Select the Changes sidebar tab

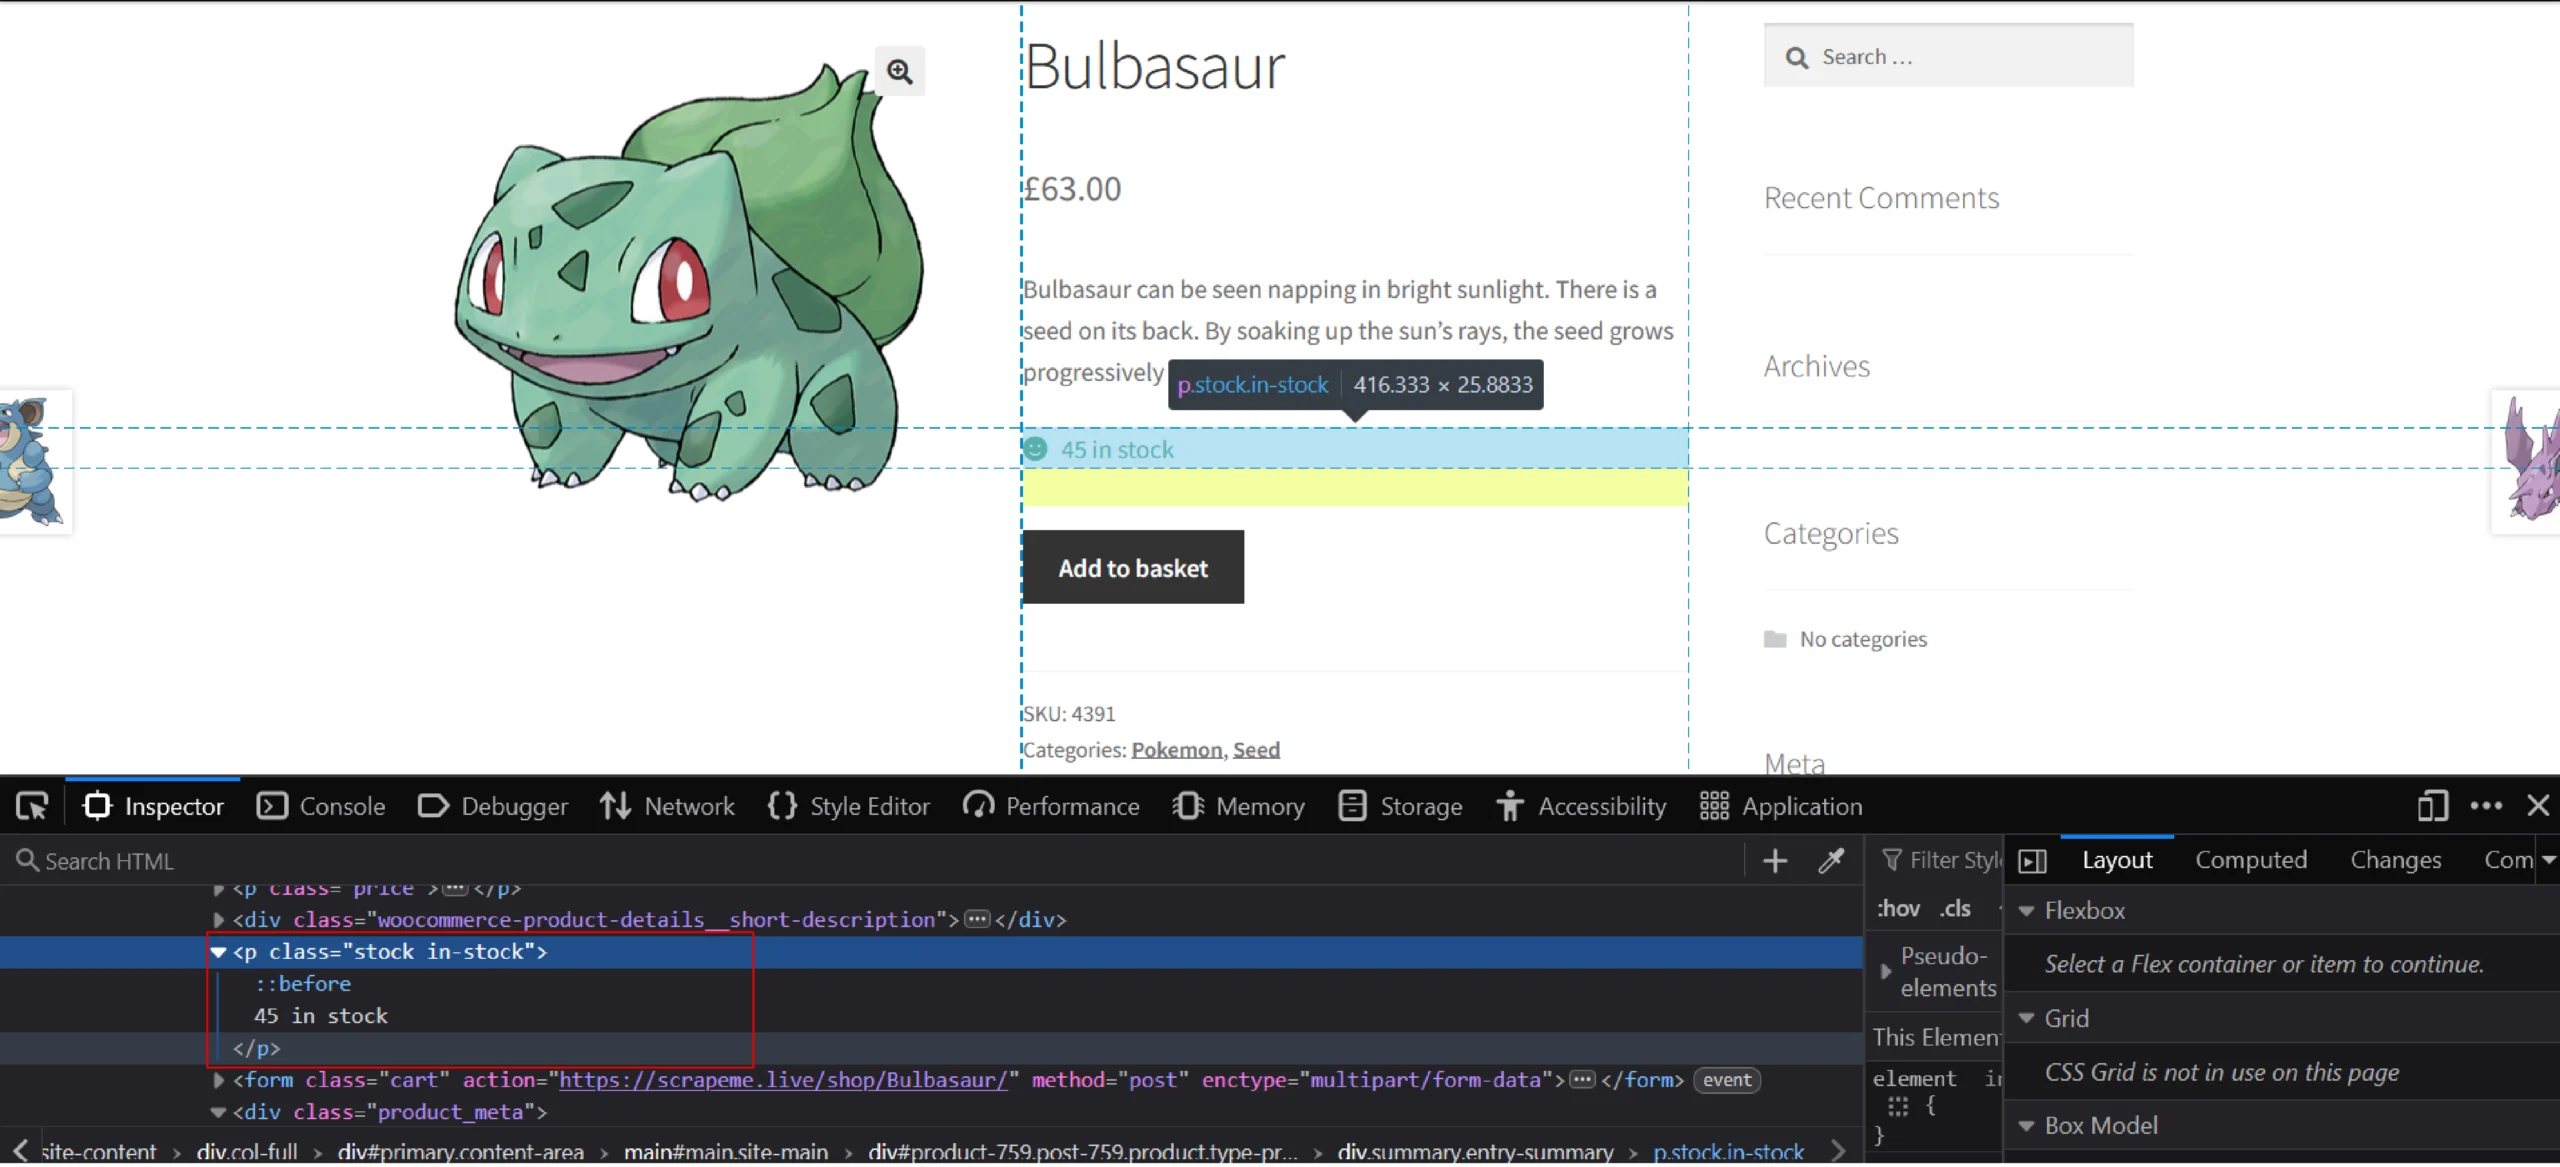click(2395, 860)
